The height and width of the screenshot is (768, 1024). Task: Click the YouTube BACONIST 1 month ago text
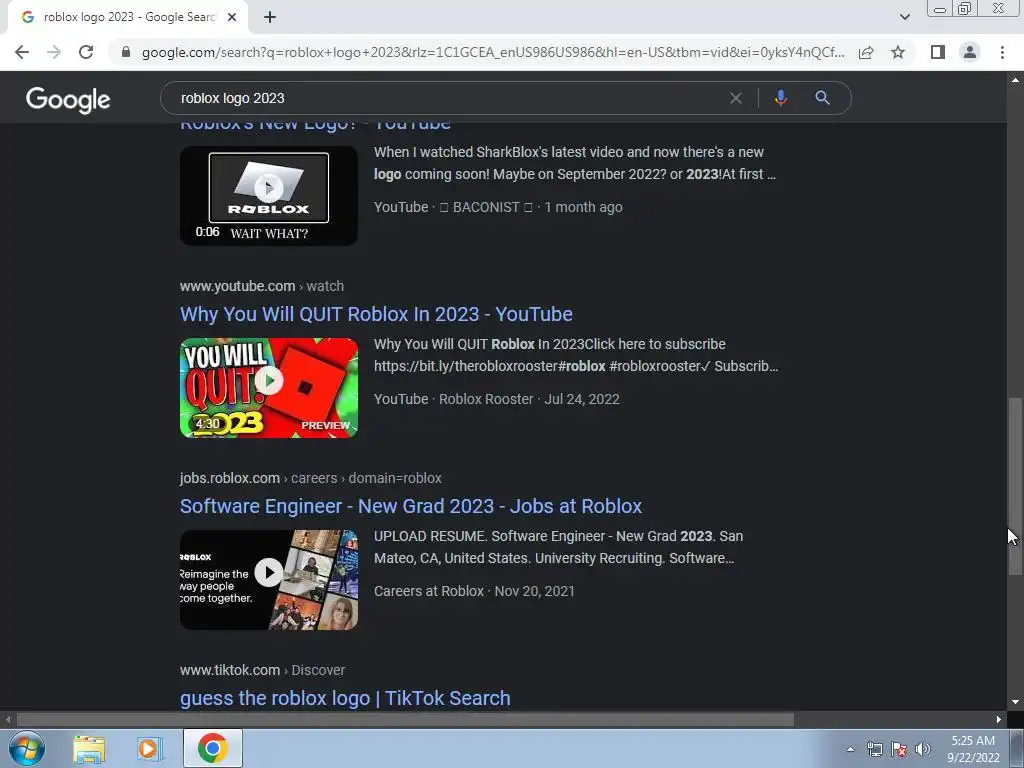(x=498, y=207)
